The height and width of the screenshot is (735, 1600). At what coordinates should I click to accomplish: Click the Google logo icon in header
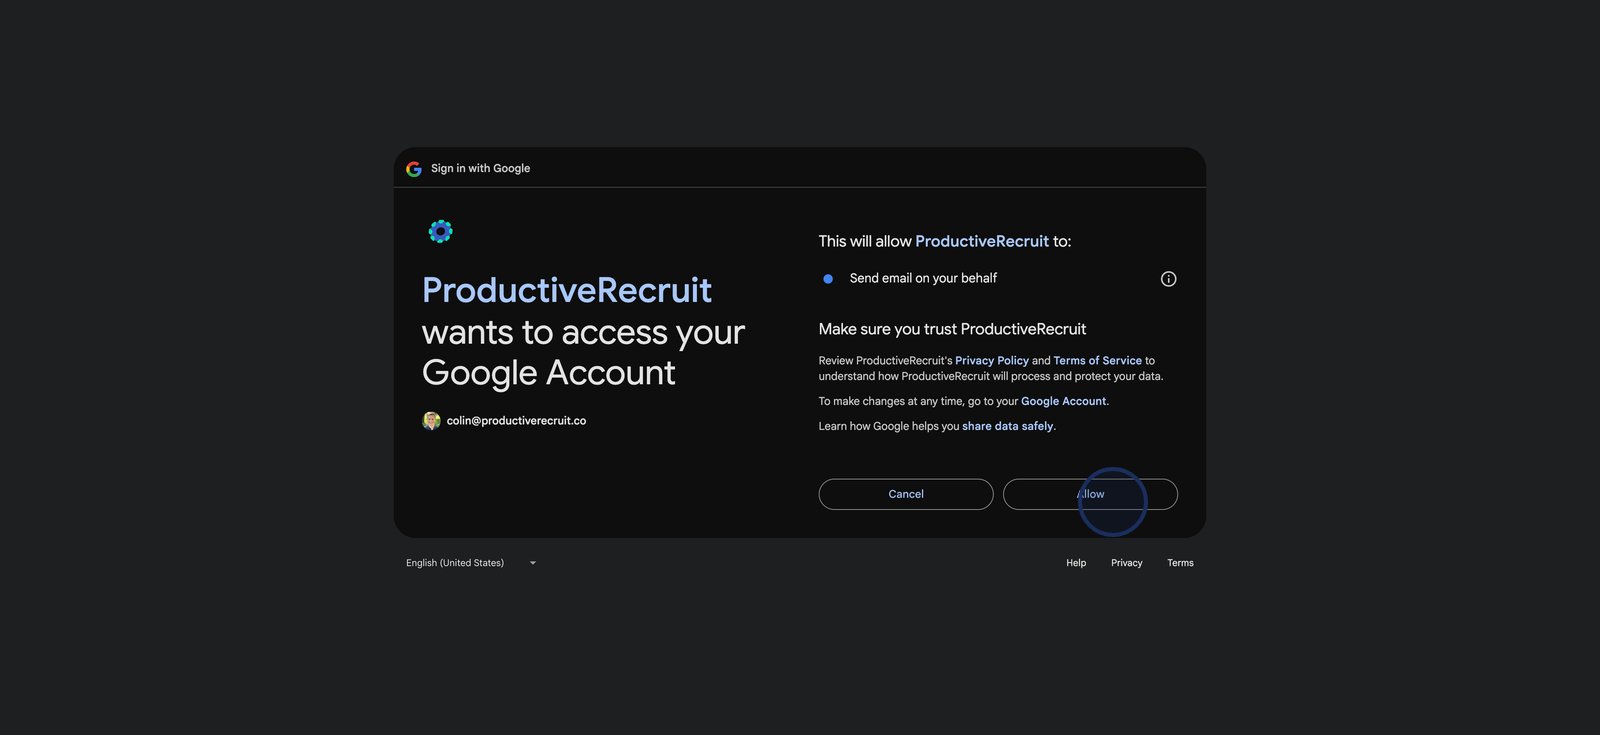pos(414,169)
